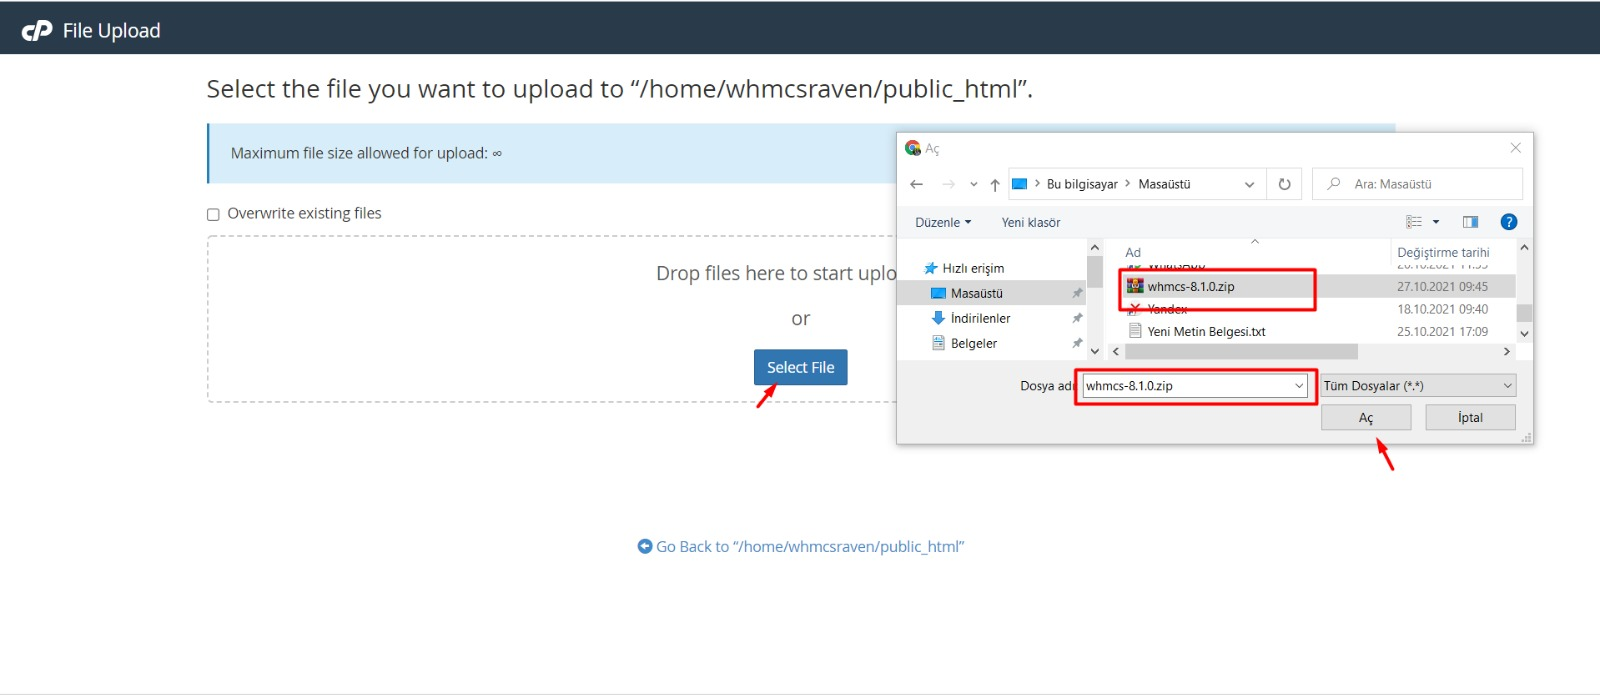Image resolution: width=1600 pixels, height=698 pixels.
Task: Enable Overwrite existing files checkbox
Action: [x=213, y=214]
